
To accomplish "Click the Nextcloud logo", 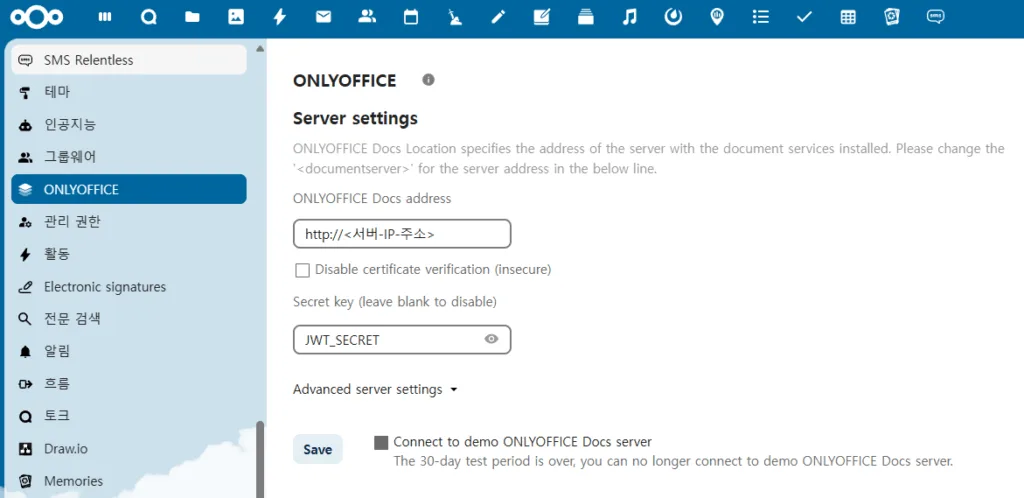I will coord(37,18).
